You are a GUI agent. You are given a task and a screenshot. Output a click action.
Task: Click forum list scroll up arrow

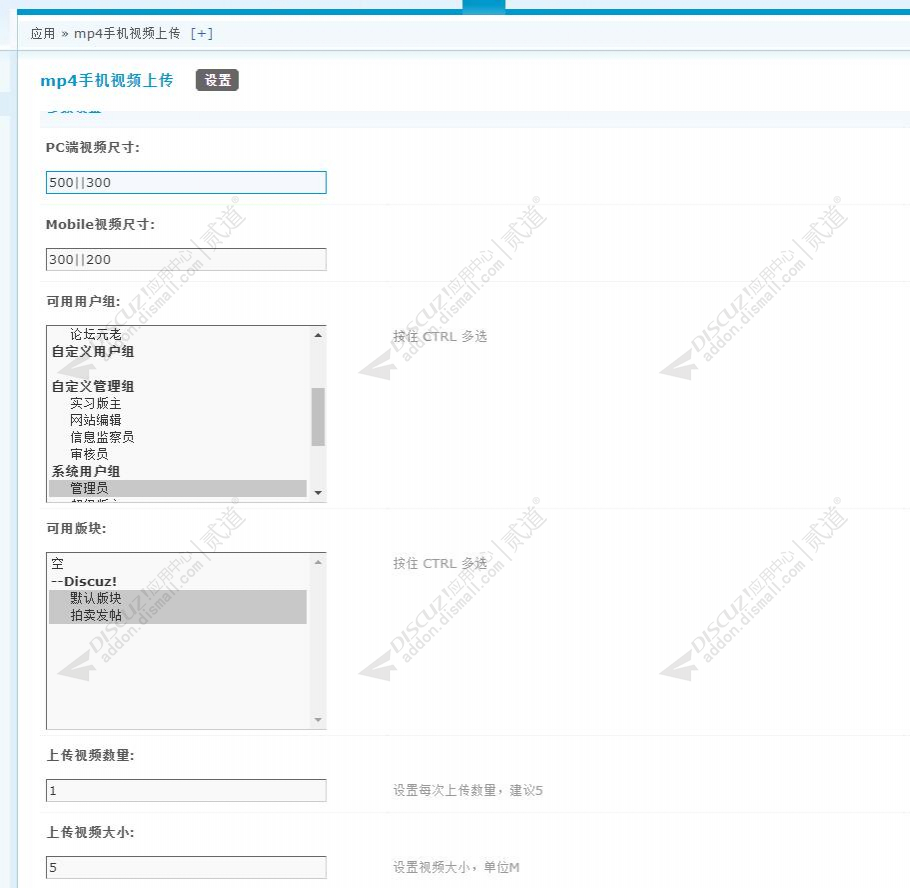tap(318, 562)
